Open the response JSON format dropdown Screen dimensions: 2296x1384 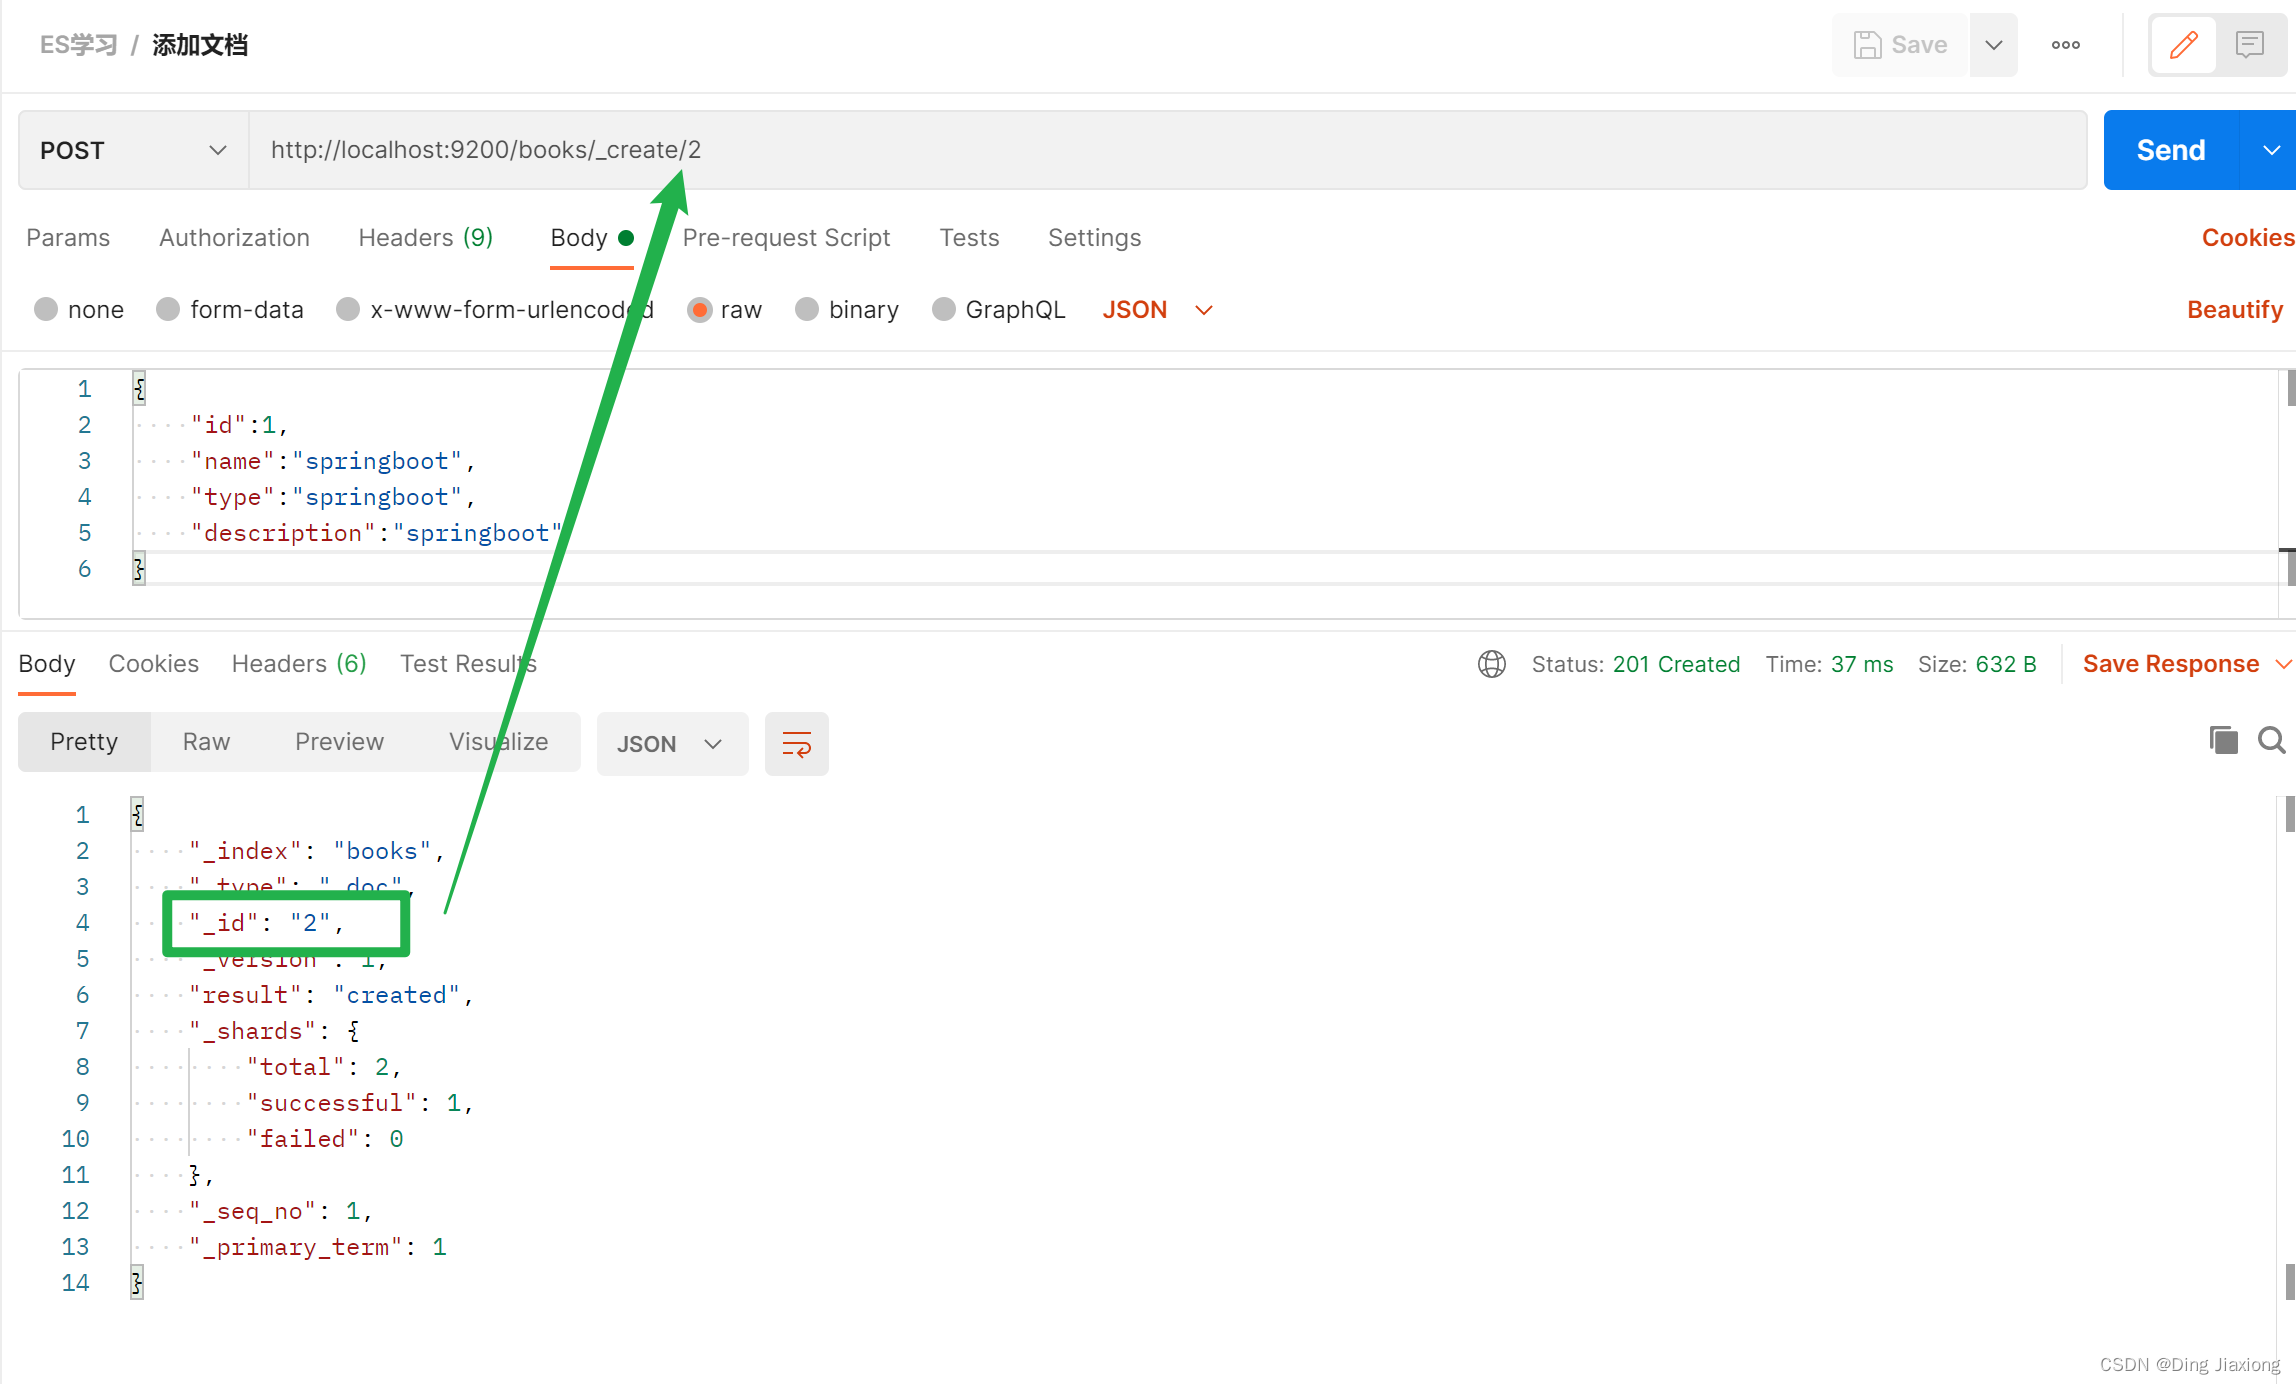click(672, 744)
